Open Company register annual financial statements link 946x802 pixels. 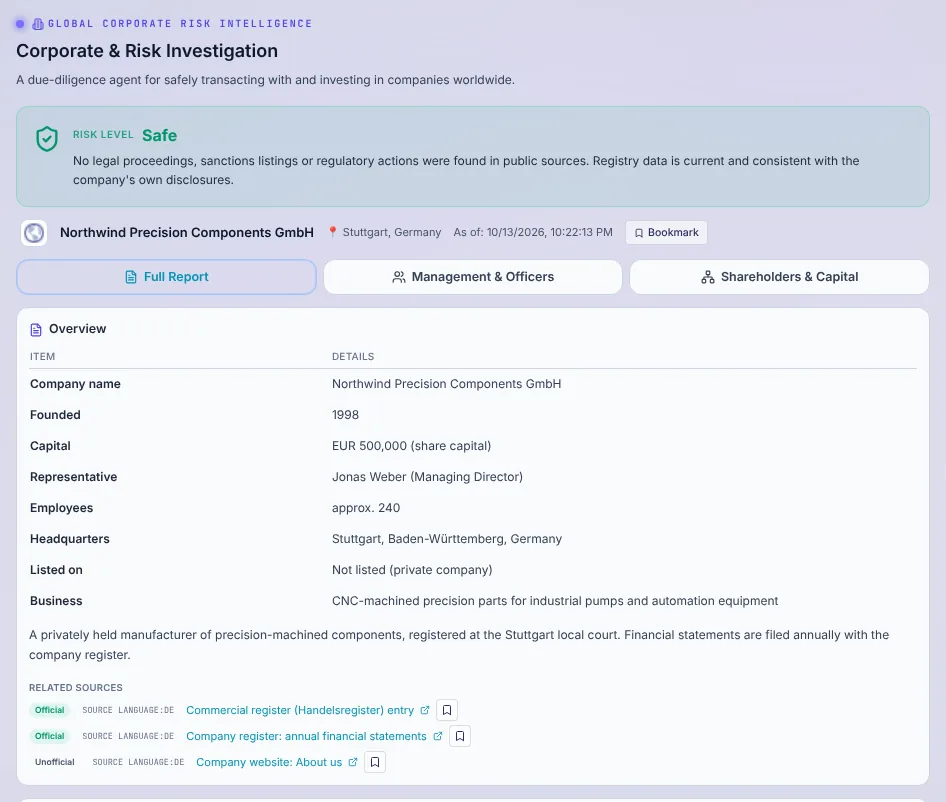click(x=306, y=736)
